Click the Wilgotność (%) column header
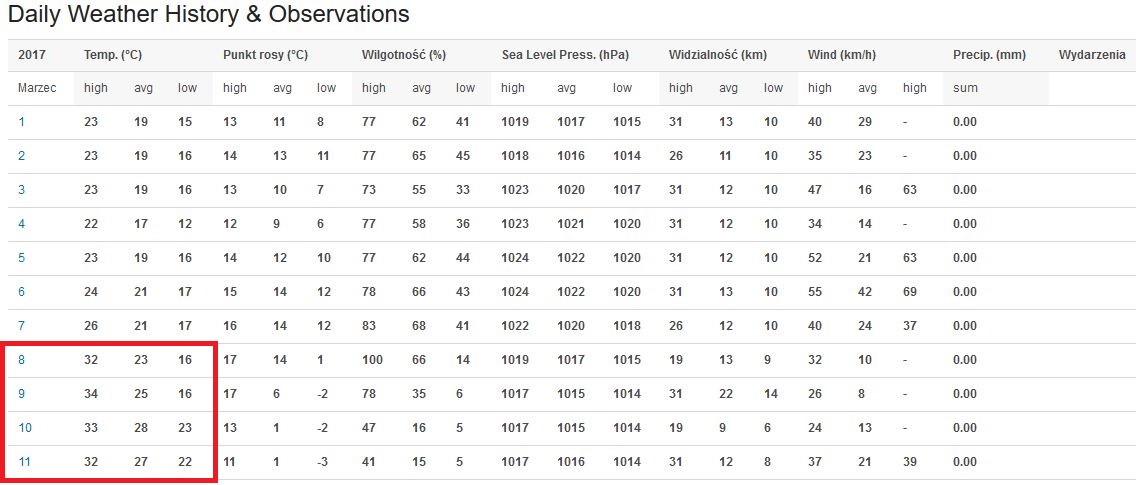The image size is (1136, 485). point(402,55)
